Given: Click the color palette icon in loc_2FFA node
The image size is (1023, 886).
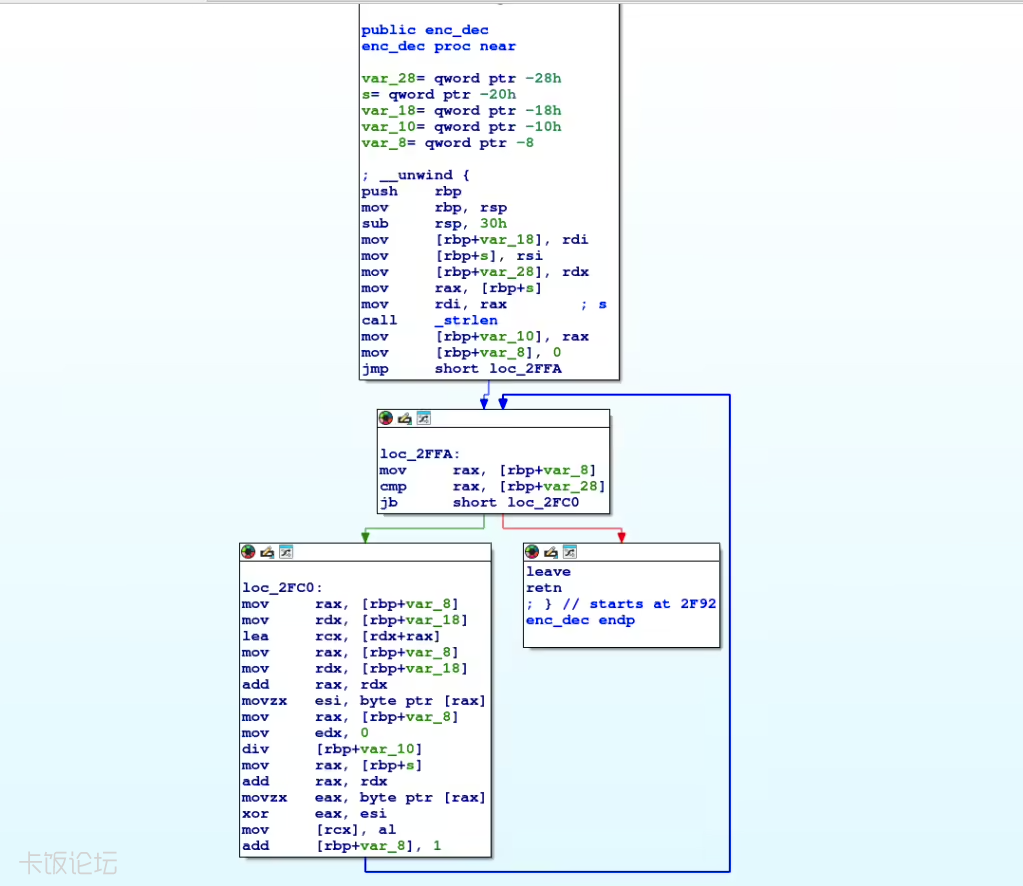Looking at the screenshot, I should (x=386, y=418).
